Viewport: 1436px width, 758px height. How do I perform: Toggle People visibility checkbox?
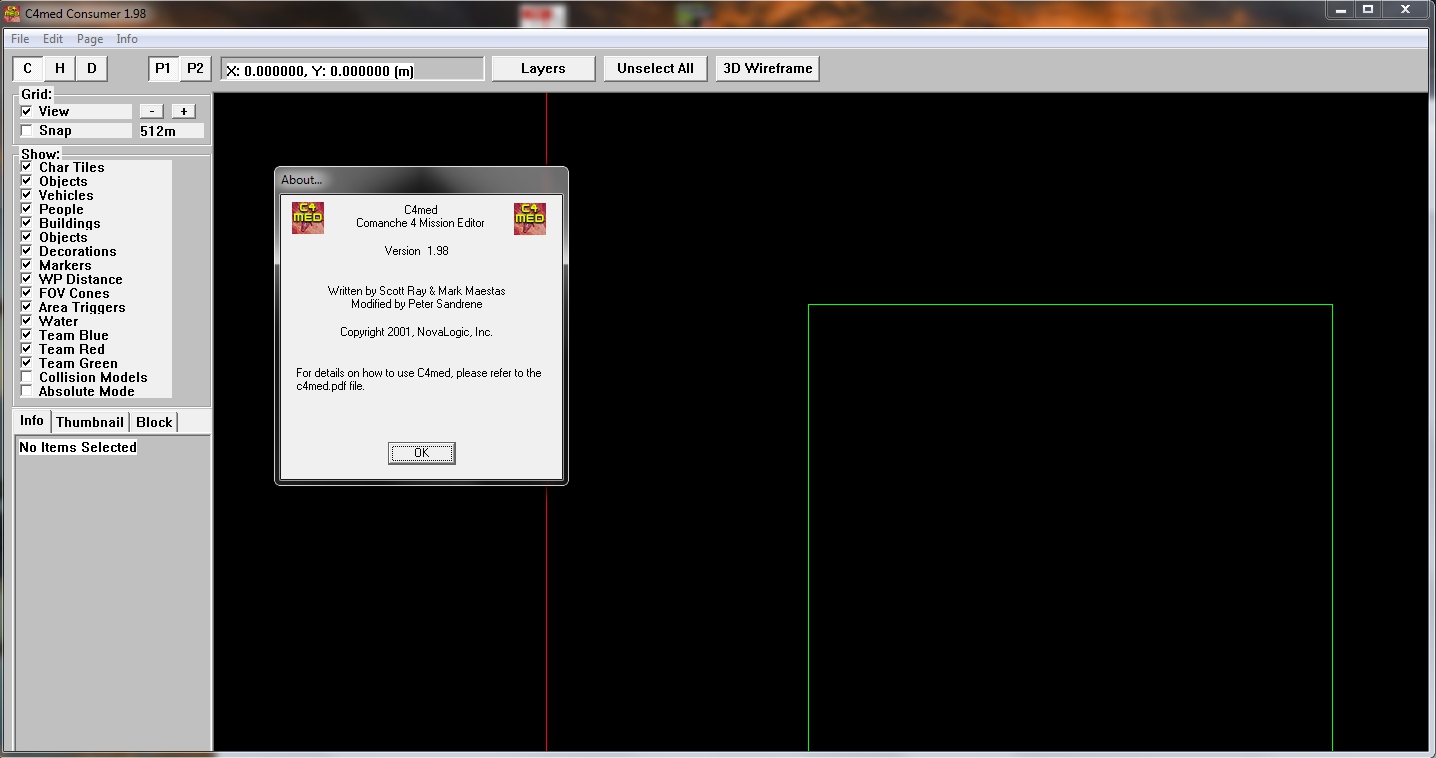coord(27,209)
